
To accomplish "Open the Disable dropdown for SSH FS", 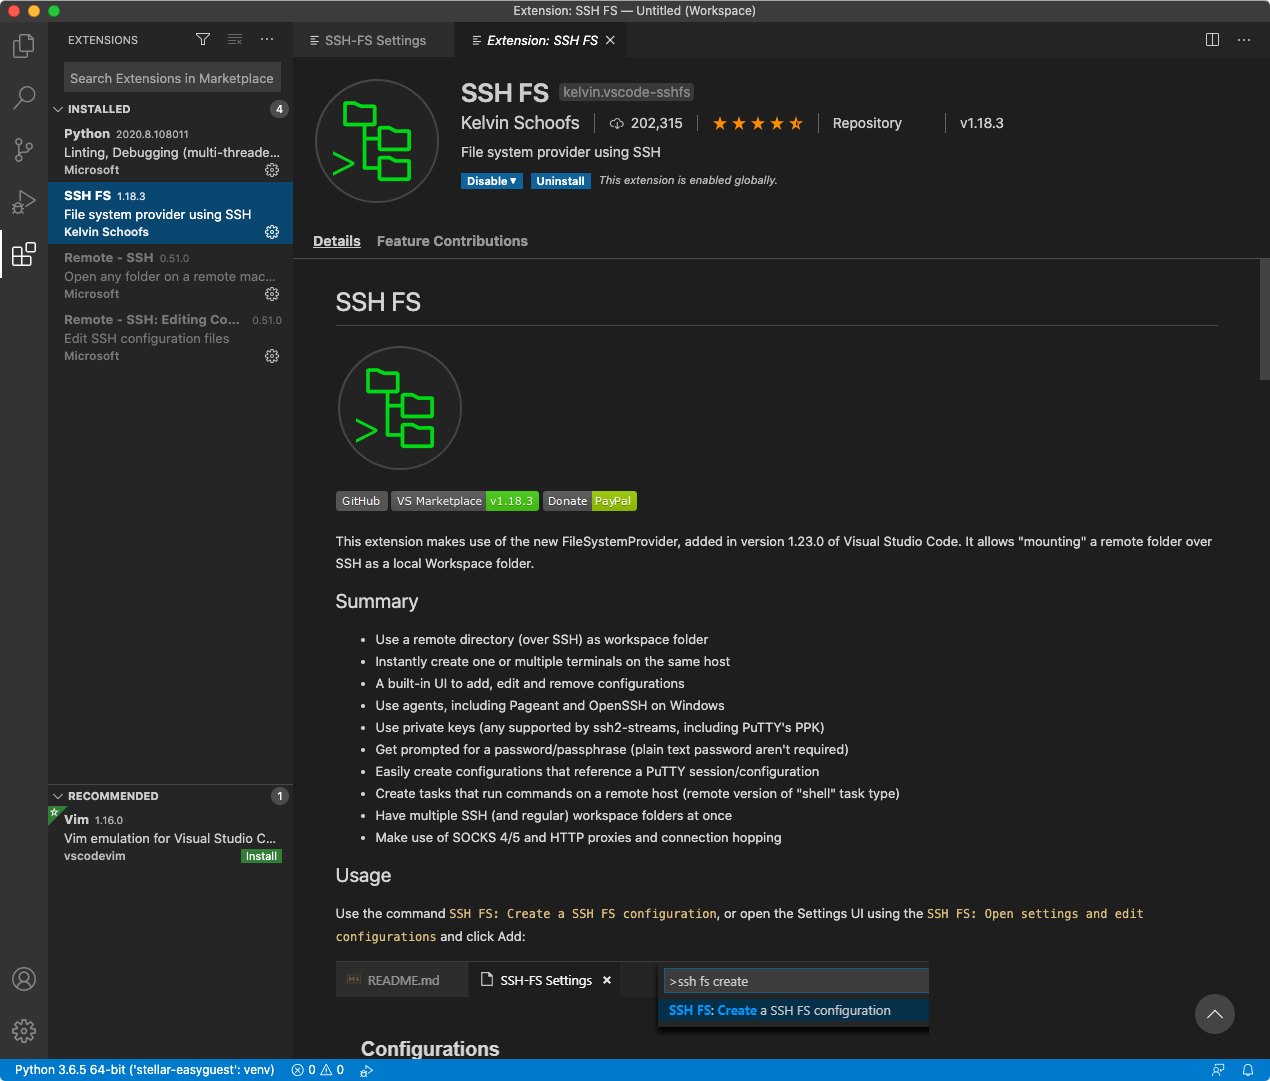I will click(491, 181).
